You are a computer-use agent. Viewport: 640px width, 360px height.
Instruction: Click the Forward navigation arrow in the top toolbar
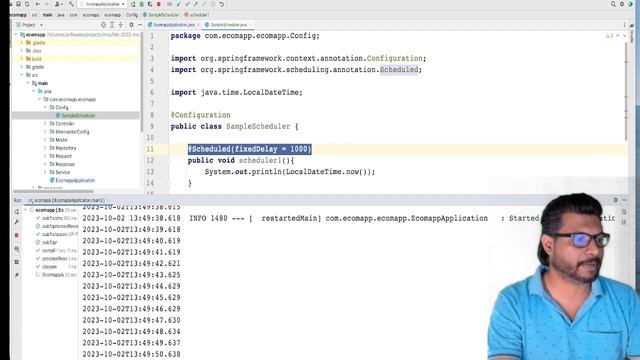point(46,4)
